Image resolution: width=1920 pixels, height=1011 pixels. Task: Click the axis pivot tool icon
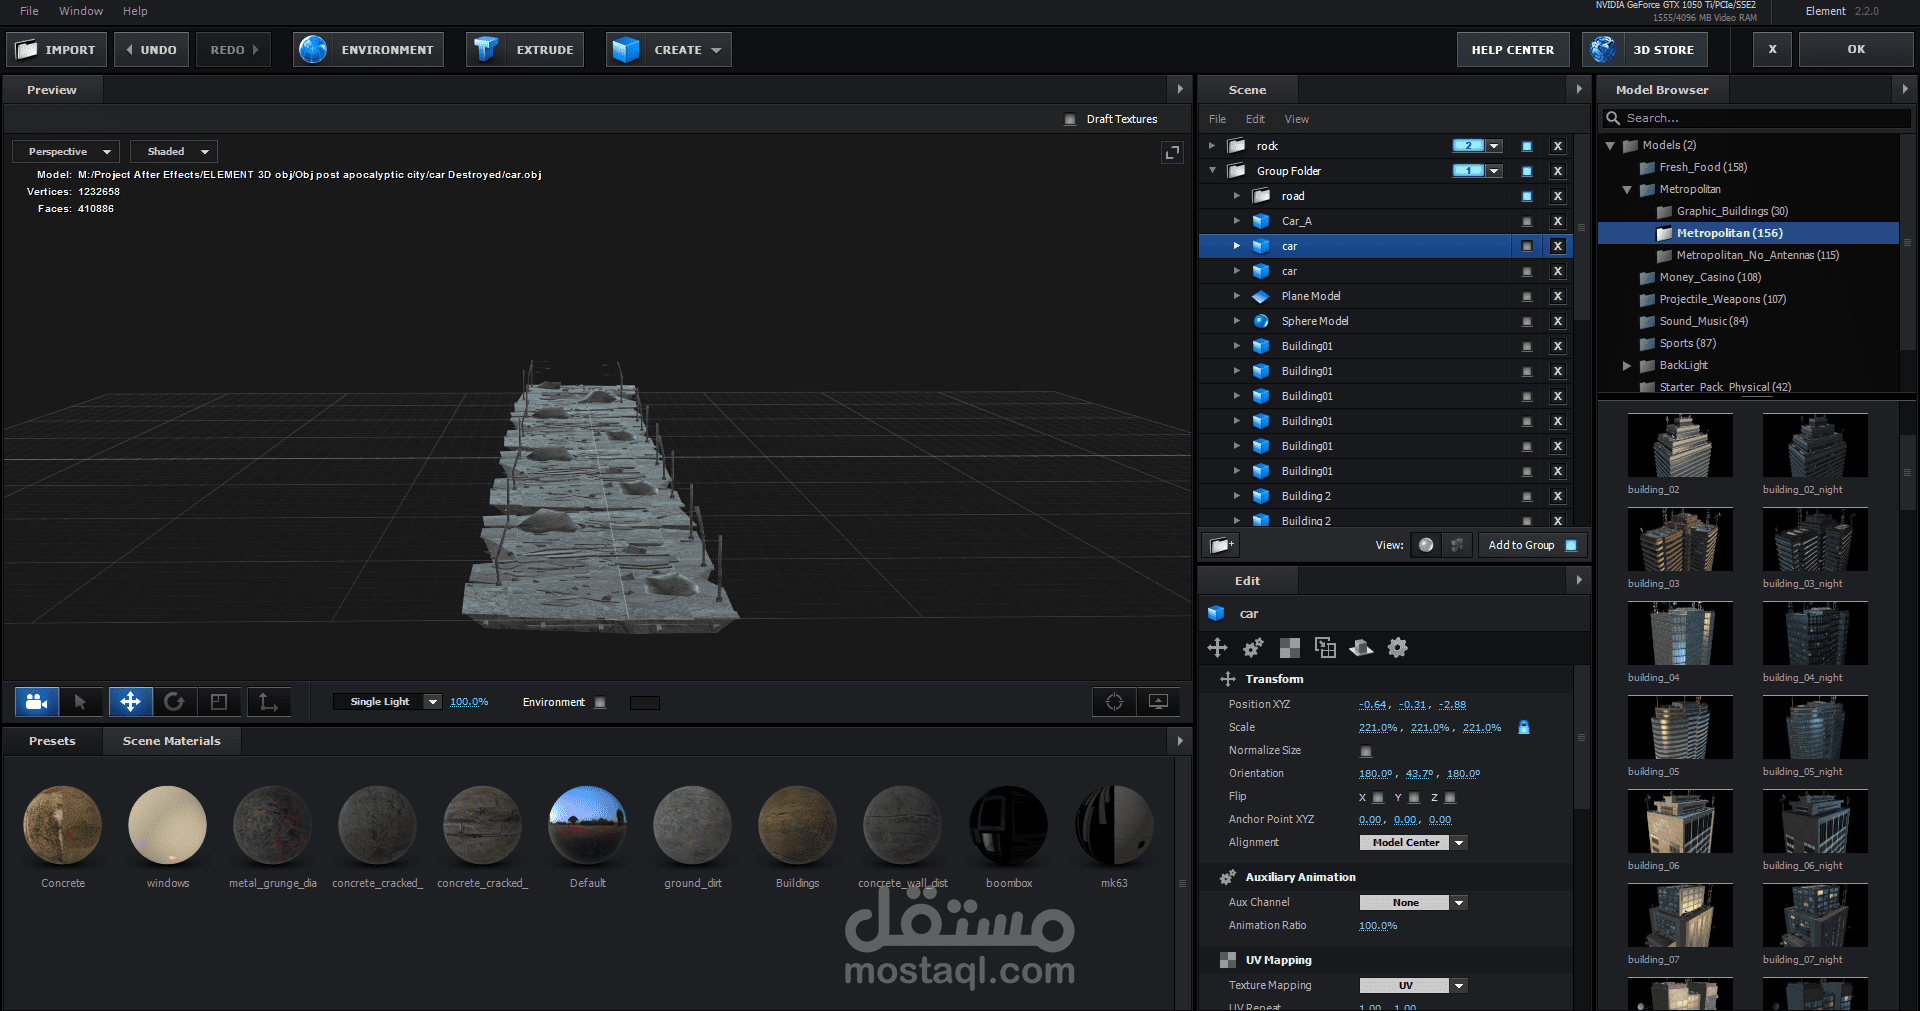pos(268,702)
